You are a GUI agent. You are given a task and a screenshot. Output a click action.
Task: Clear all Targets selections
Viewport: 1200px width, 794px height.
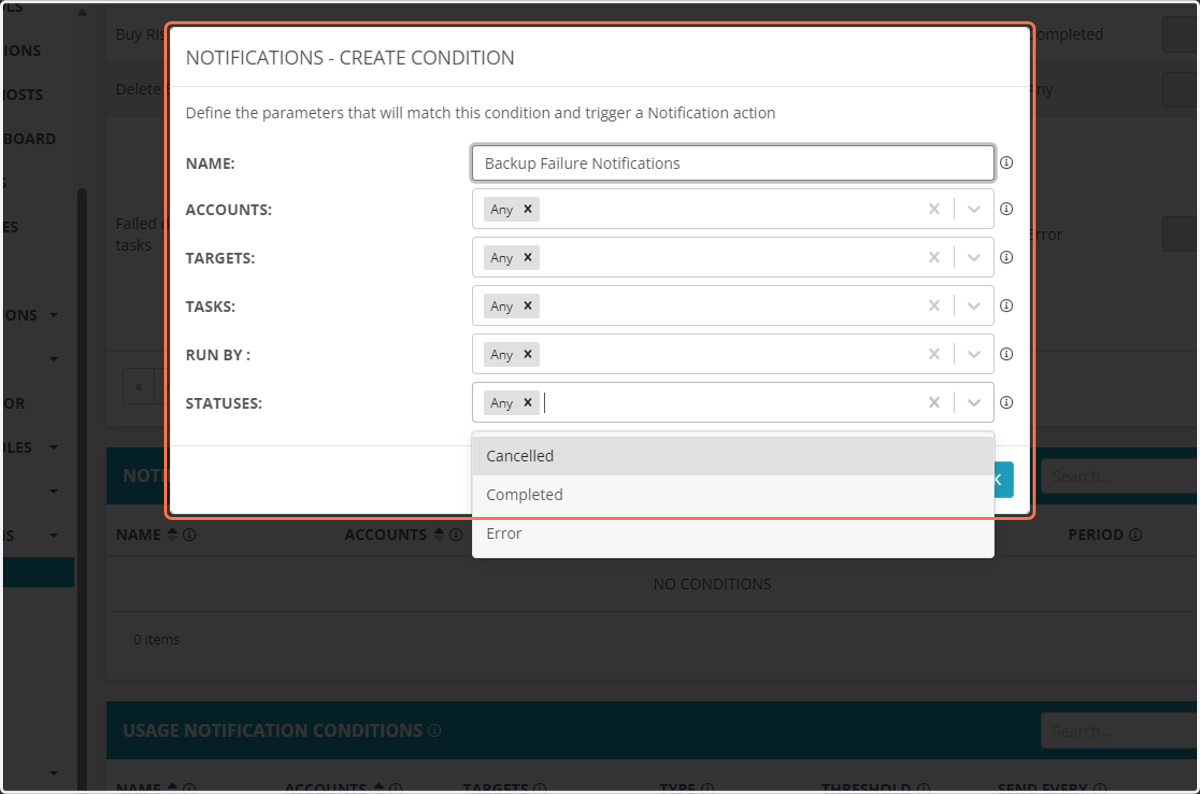pos(934,257)
